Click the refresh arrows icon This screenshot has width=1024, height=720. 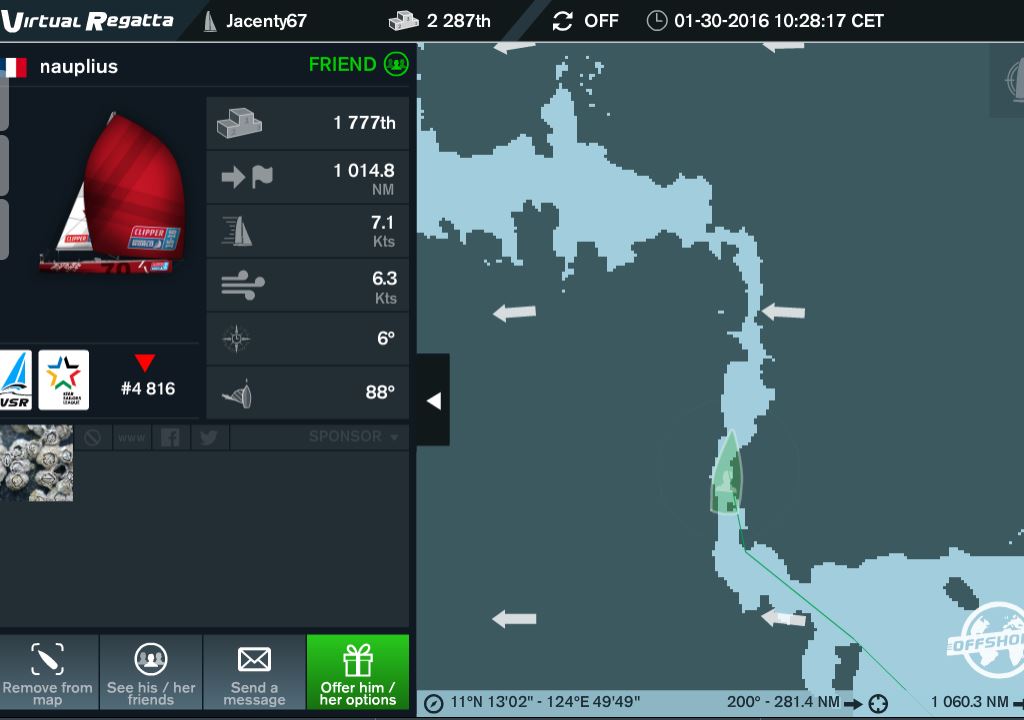pyautogui.click(x=562, y=21)
